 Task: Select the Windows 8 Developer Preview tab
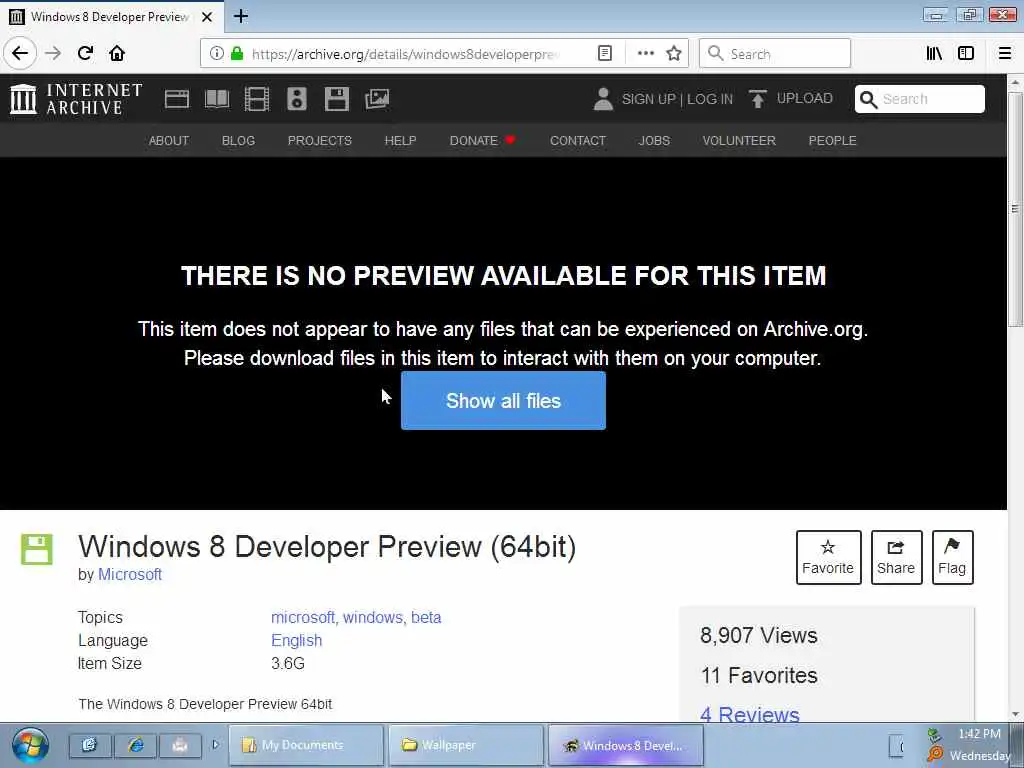(x=111, y=17)
